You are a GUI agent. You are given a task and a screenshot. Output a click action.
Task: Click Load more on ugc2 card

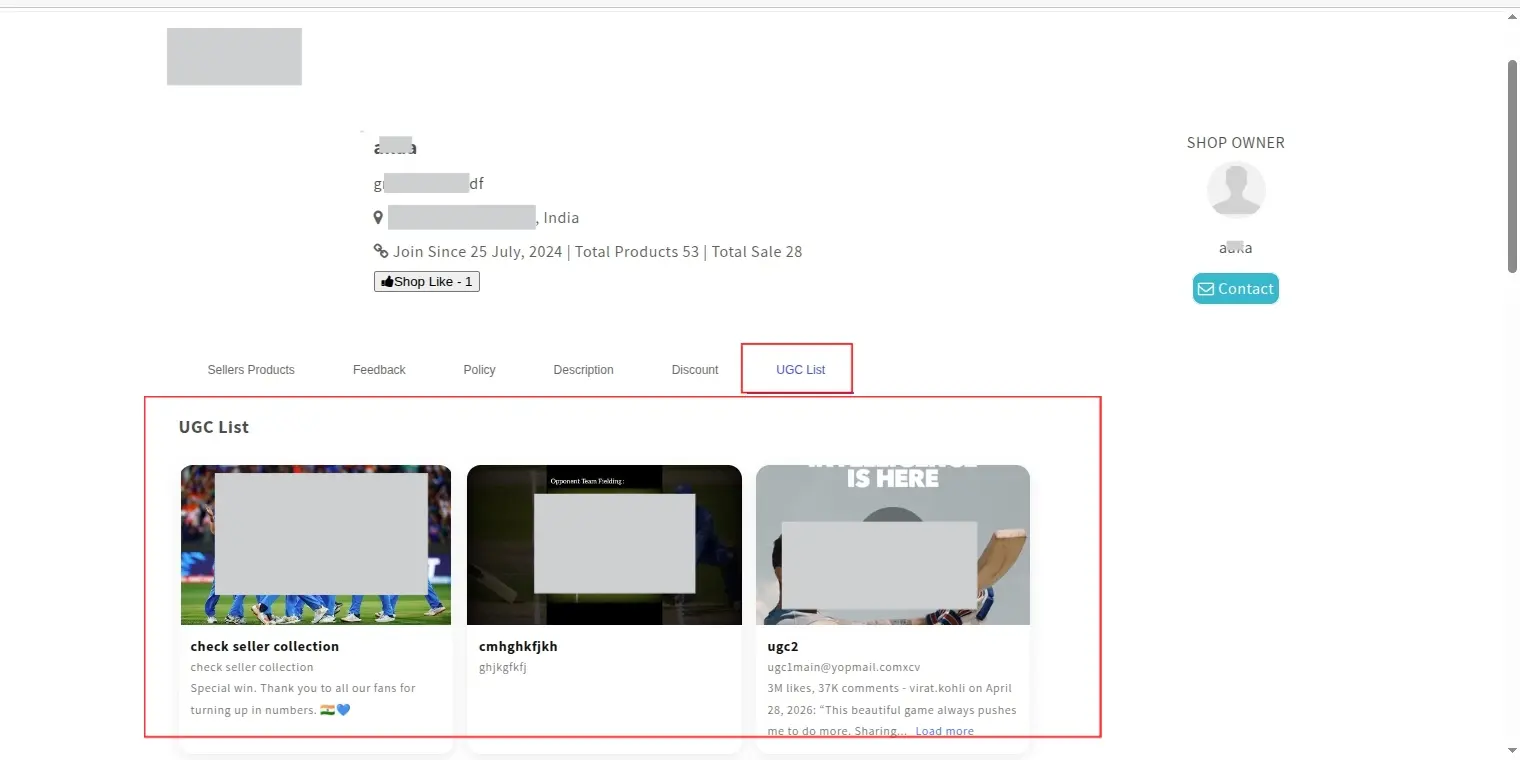pyautogui.click(x=944, y=731)
